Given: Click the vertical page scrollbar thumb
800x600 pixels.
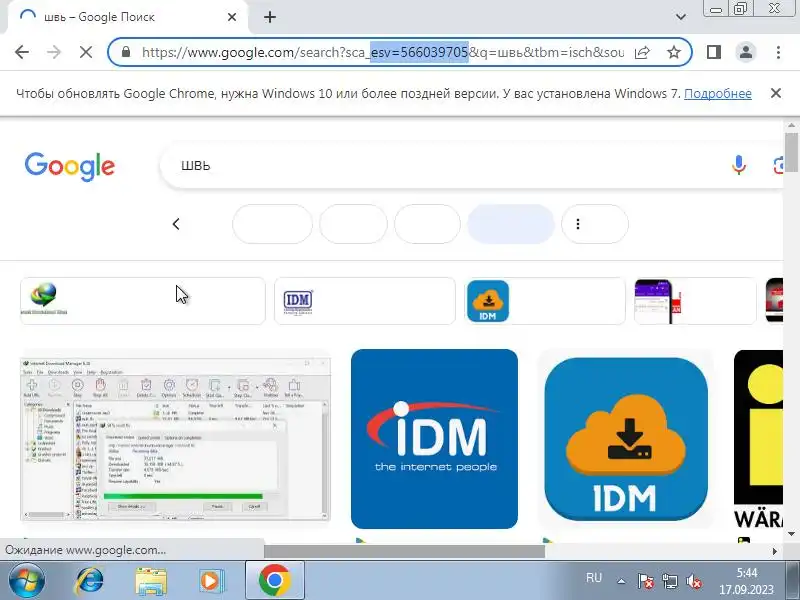Looking at the screenshot, I should pyautogui.click(x=791, y=152).
